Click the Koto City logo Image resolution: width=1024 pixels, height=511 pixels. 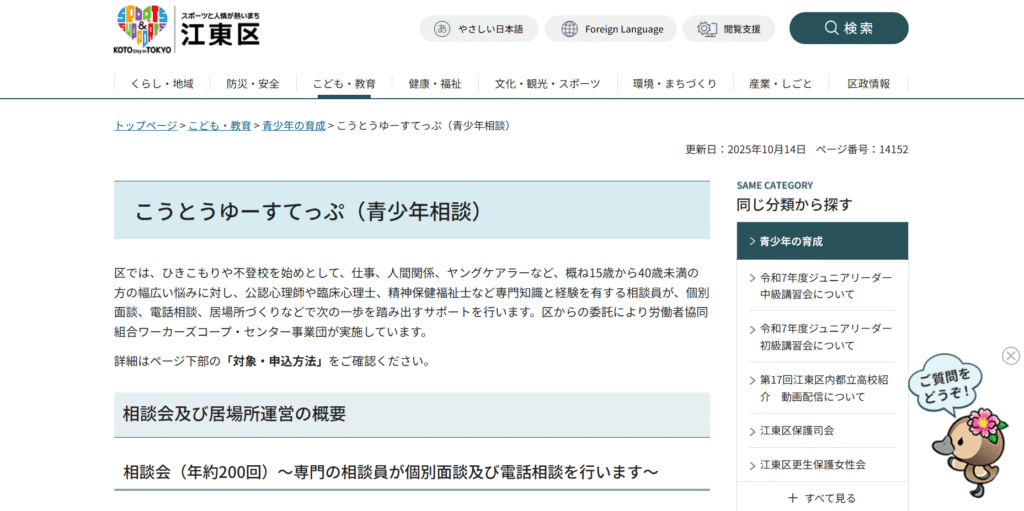pos(187,29)
